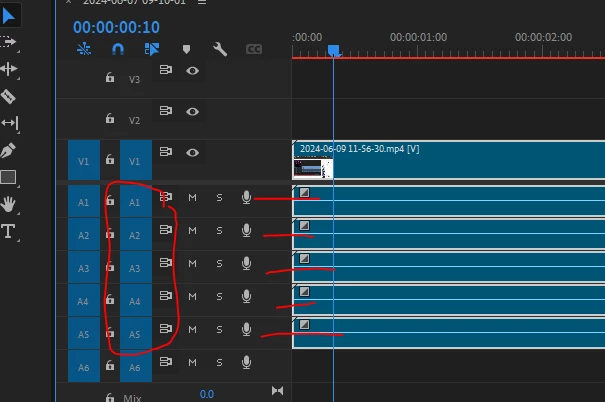This screenshot has height=402, width=605.
Task: Hide track V3 output eye
Action: (x=193, y=71)
